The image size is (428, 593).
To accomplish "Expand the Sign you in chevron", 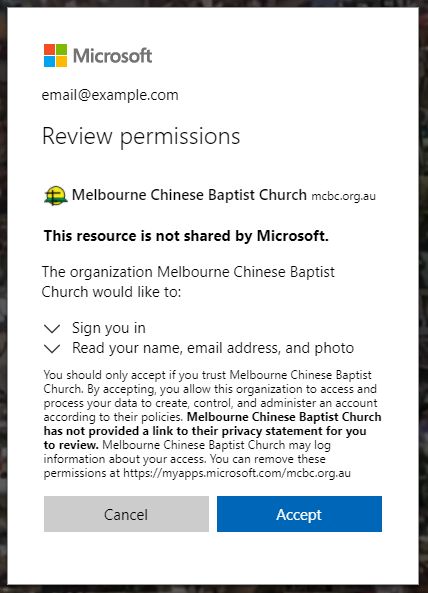I will point(52,328).
